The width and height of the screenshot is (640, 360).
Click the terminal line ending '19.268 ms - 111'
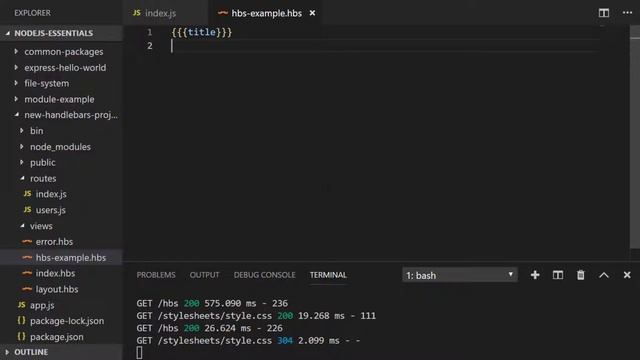click(x=256, y=316)
